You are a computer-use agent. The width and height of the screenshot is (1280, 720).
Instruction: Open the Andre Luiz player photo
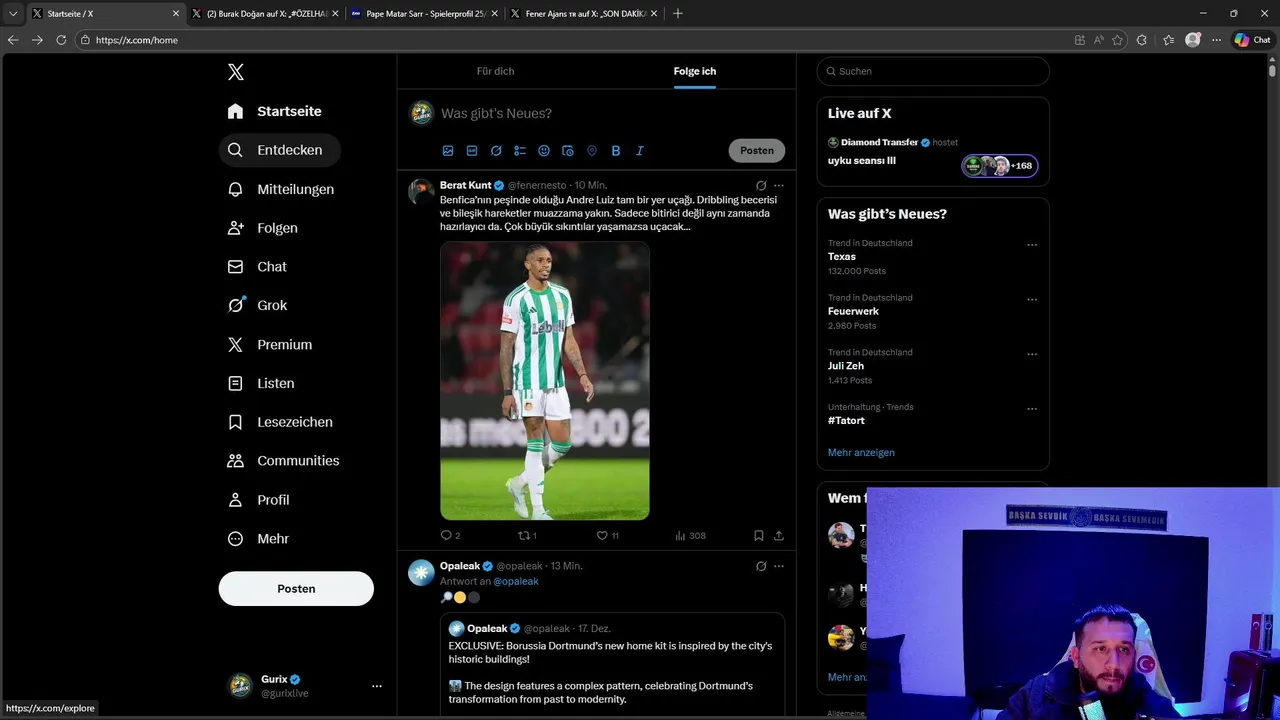coord(545,381)
